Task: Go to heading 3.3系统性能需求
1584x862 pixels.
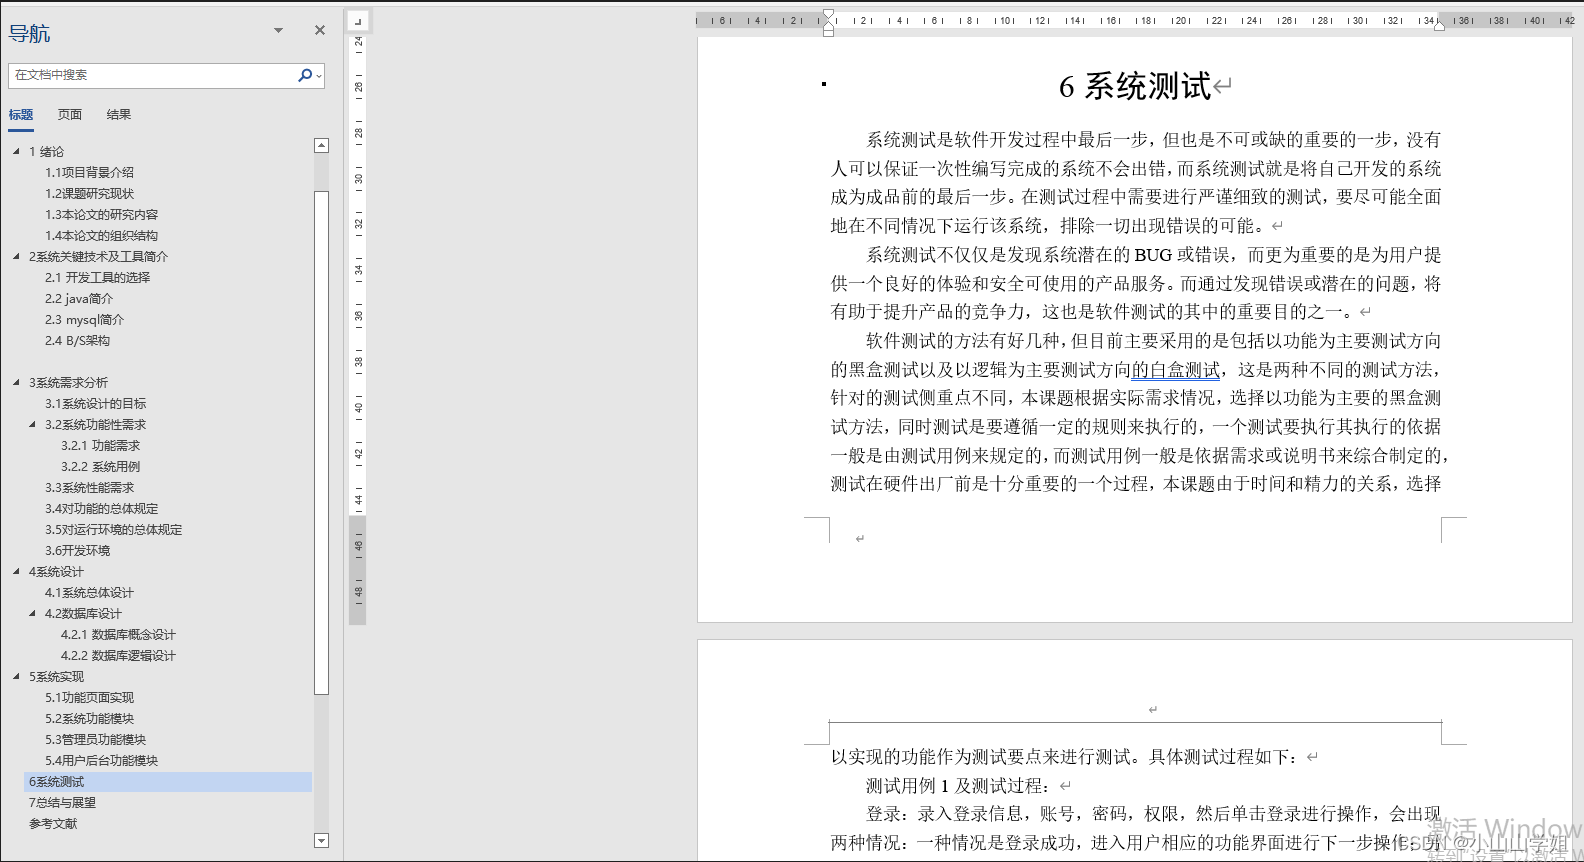Action: 89,488
